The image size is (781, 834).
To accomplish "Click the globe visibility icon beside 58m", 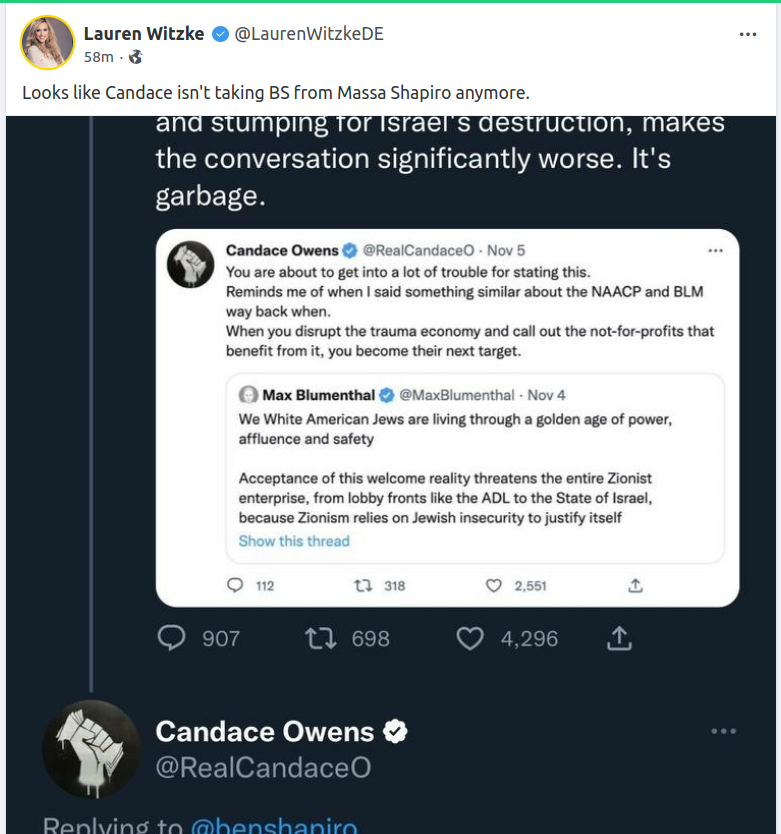I will click(x=136, y=57).
